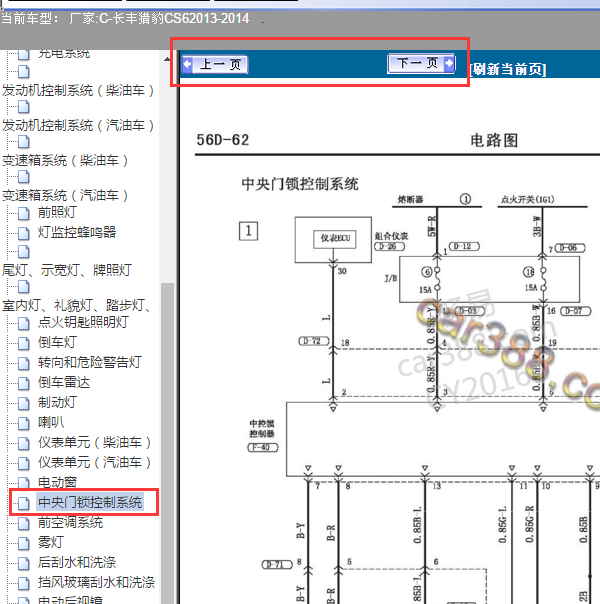Viewport: 600px width, 604px height.
Task: Open 变速箱系统（汽油车） entry
Action: coord(65,195)
